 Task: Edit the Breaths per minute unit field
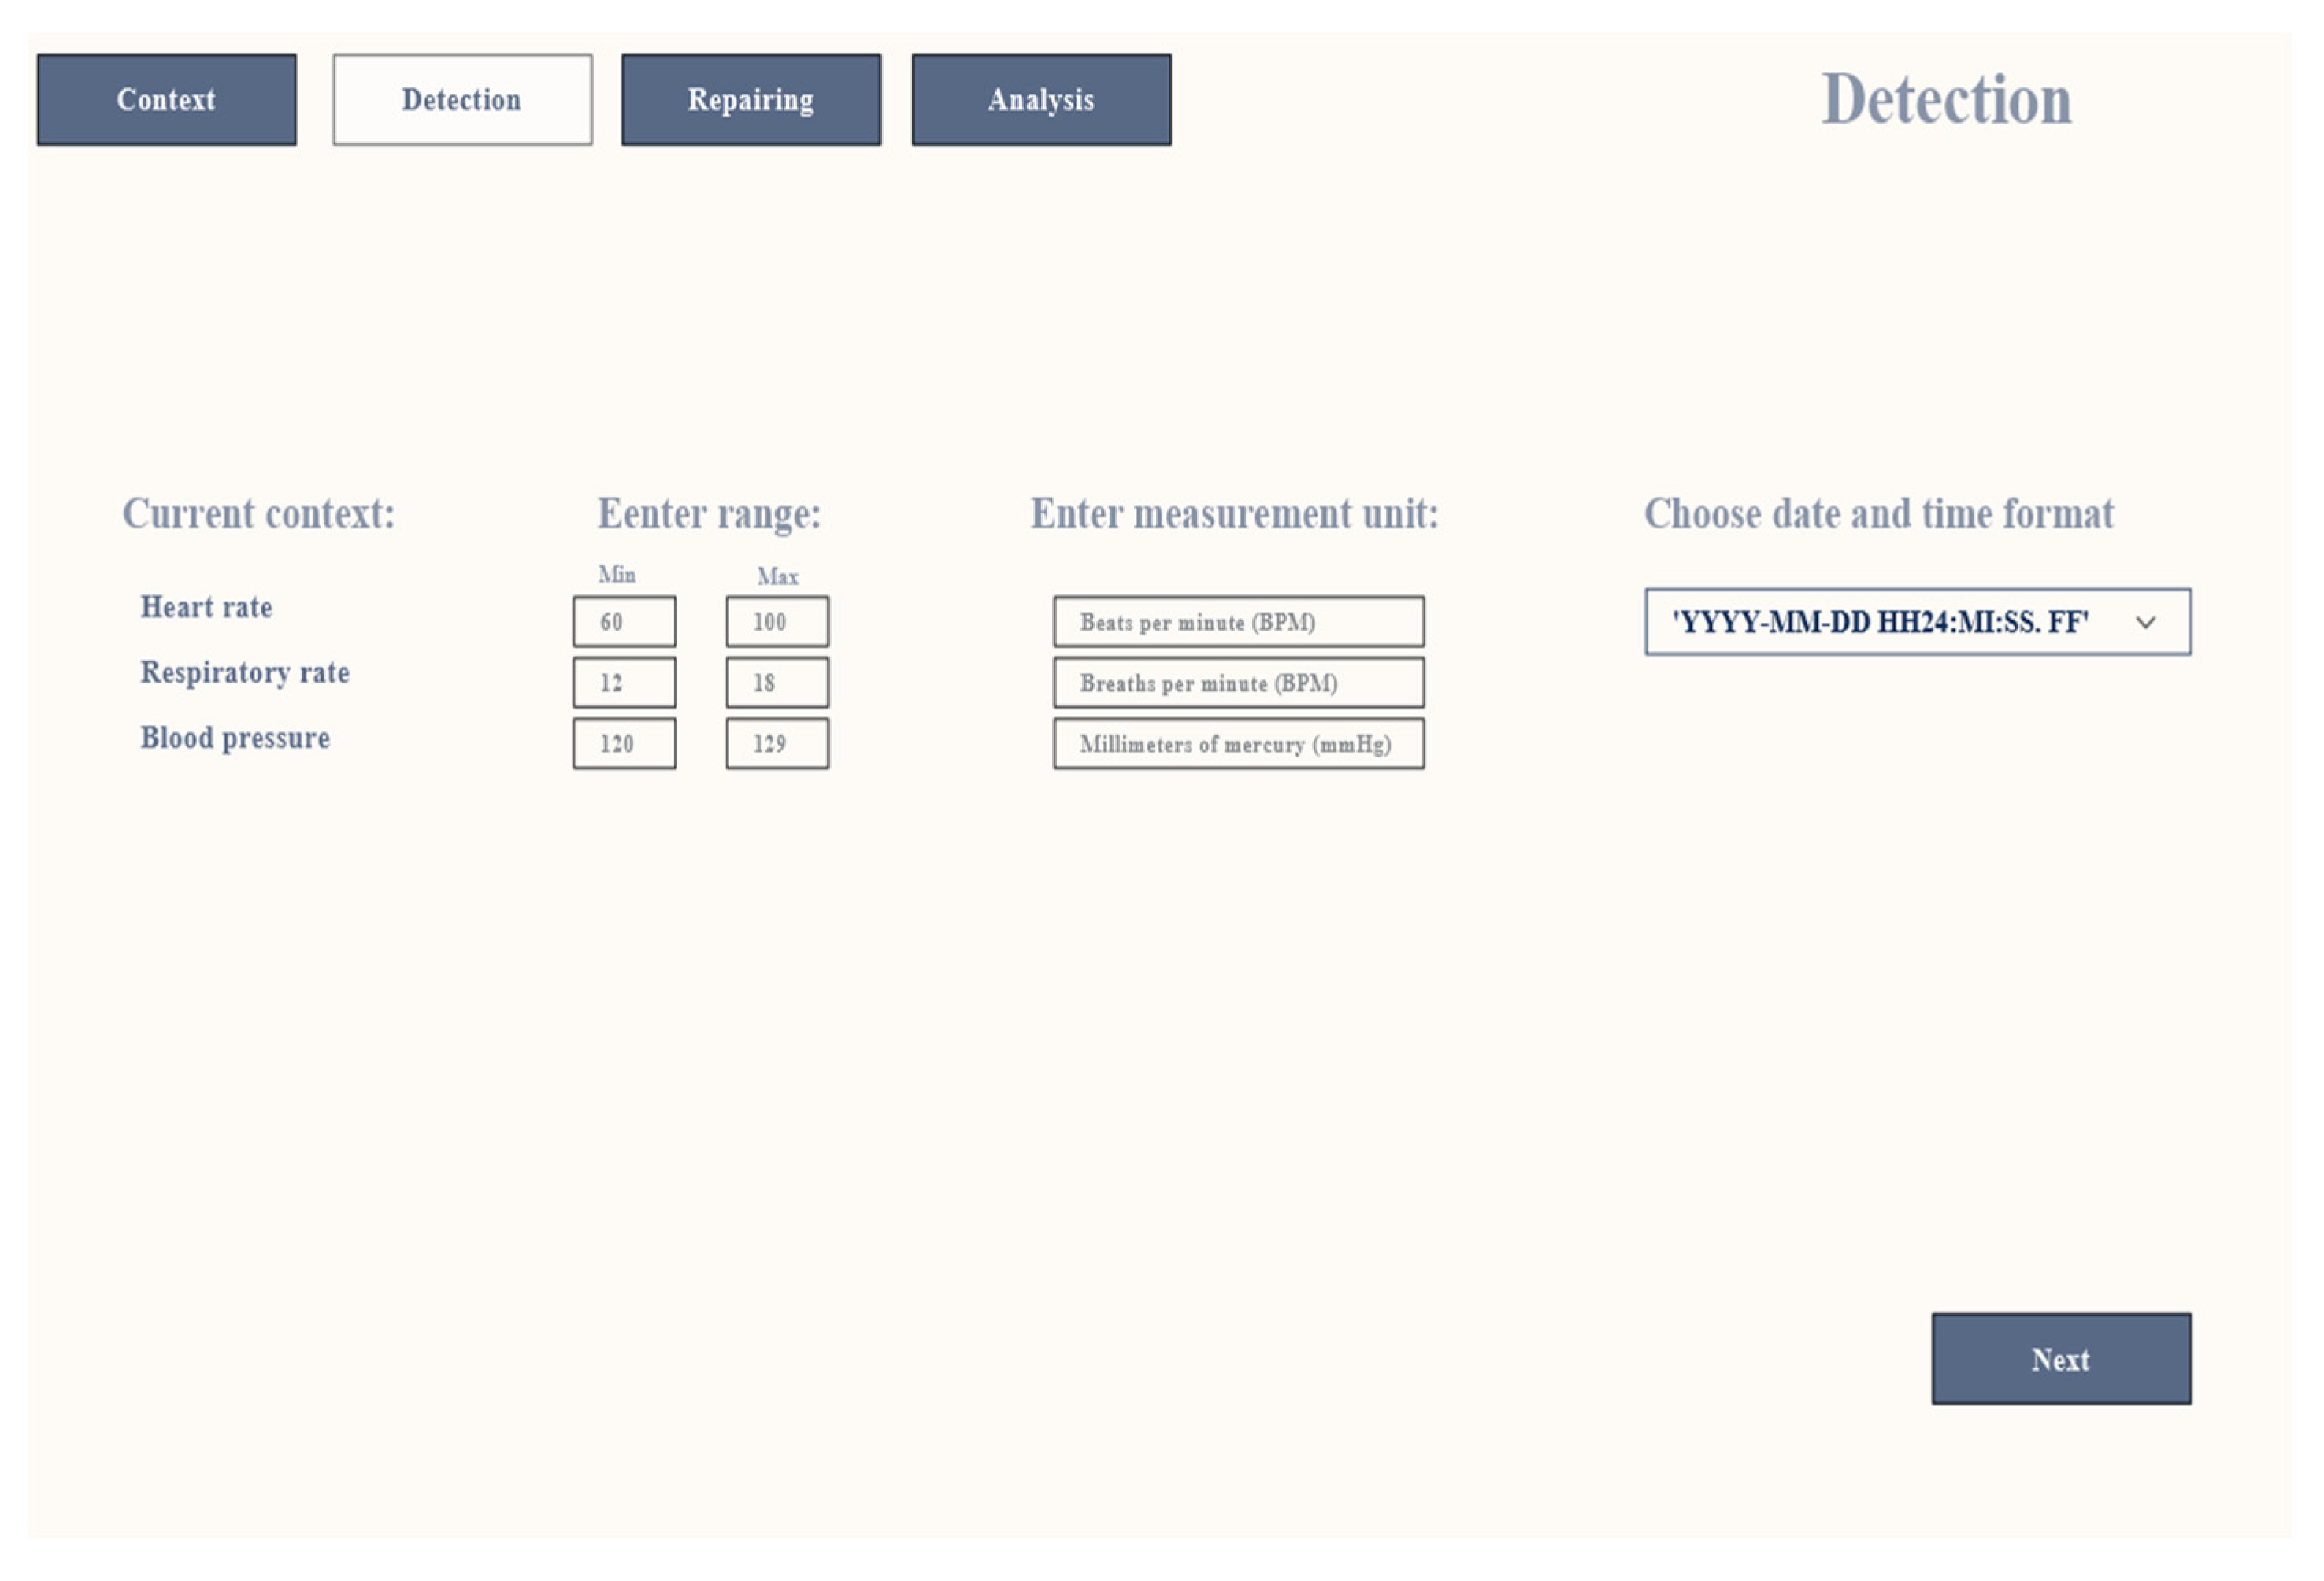(x=1238, y=683)
